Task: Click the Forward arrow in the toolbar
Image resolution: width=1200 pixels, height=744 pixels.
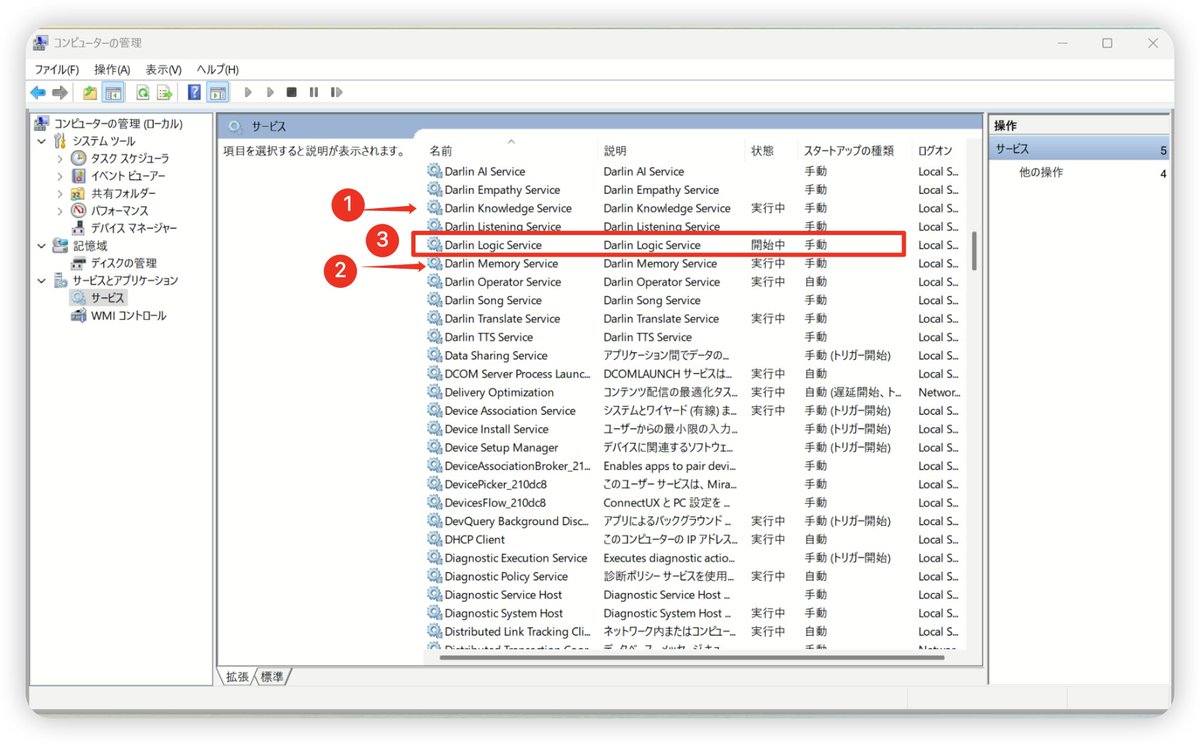Action: coord(60,92)
